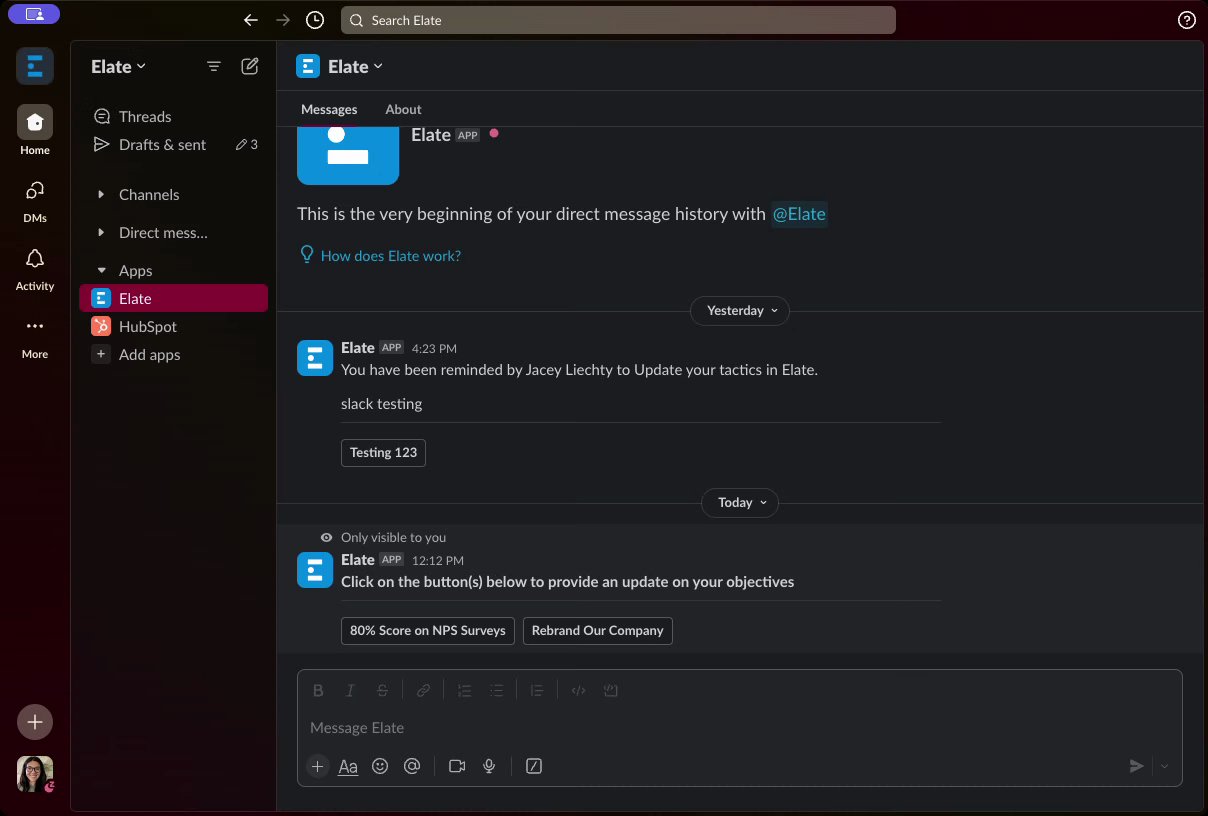Toggle blockquote formatting
1208x816 pixels.
537,690
